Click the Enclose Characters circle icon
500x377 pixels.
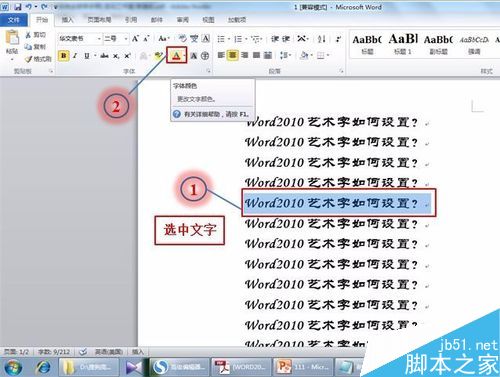(x=205, y=56)
